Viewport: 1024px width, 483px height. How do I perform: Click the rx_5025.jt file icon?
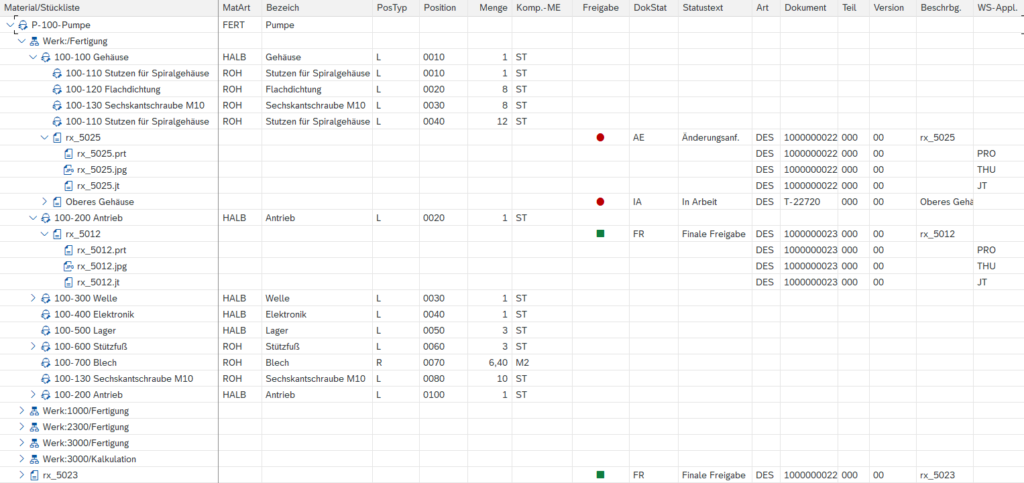tap(69, 185)
